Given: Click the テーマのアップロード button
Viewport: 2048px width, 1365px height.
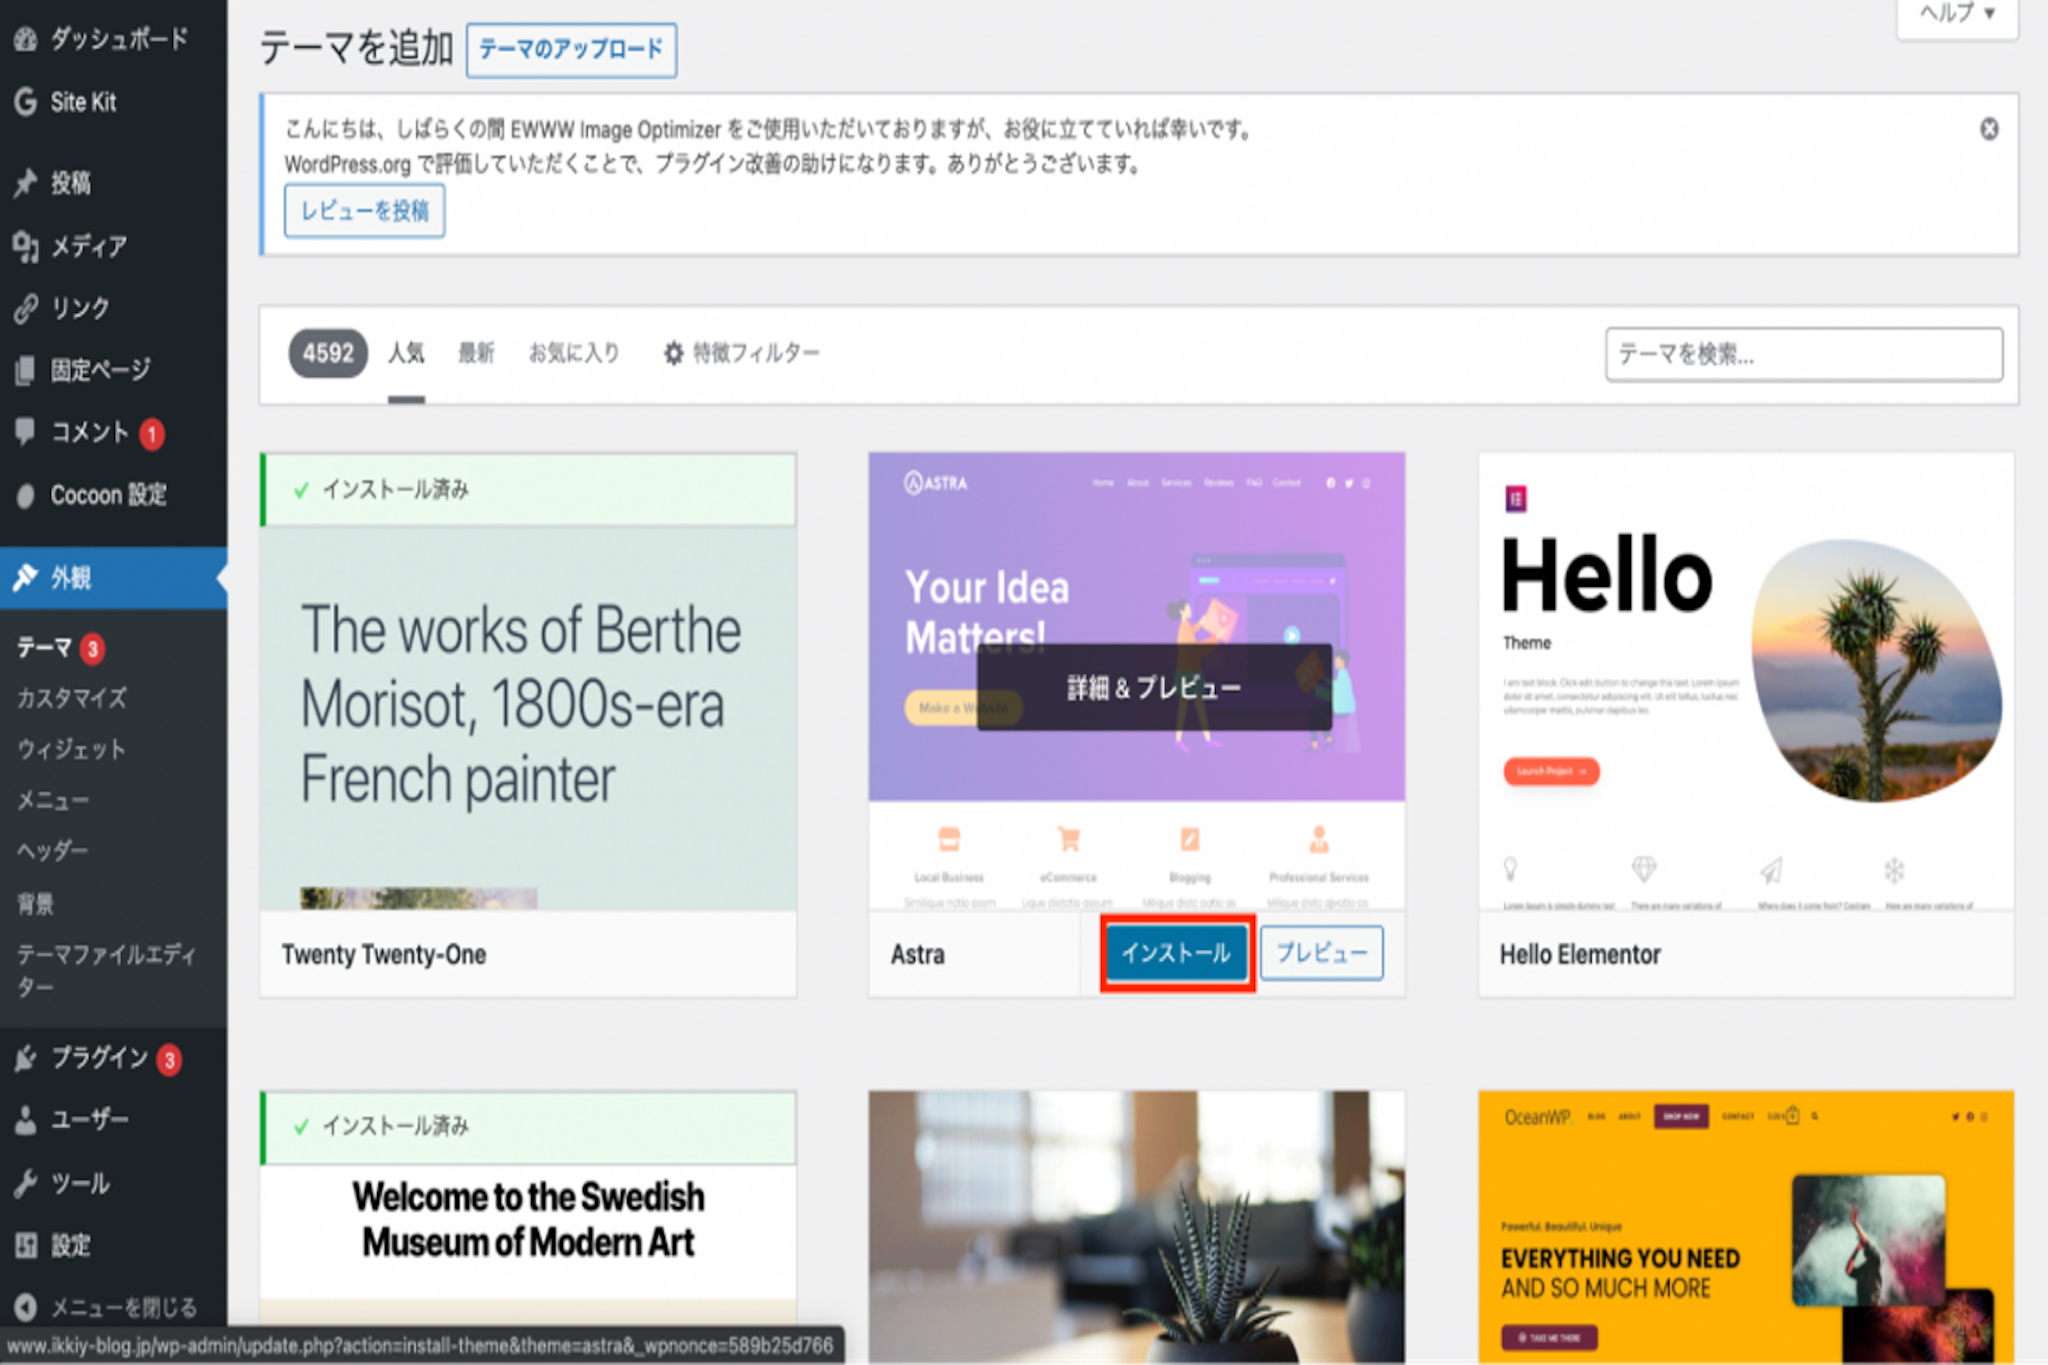Looking at the screenshot, I should 571,50.
